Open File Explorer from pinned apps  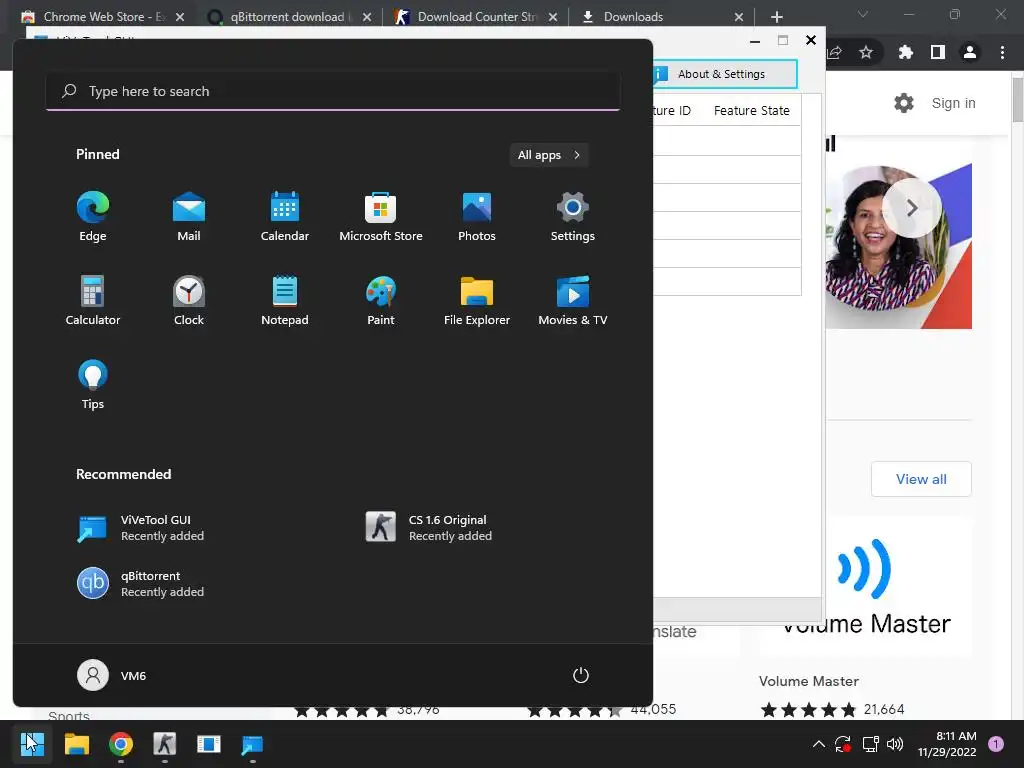[x=477, y=300]
